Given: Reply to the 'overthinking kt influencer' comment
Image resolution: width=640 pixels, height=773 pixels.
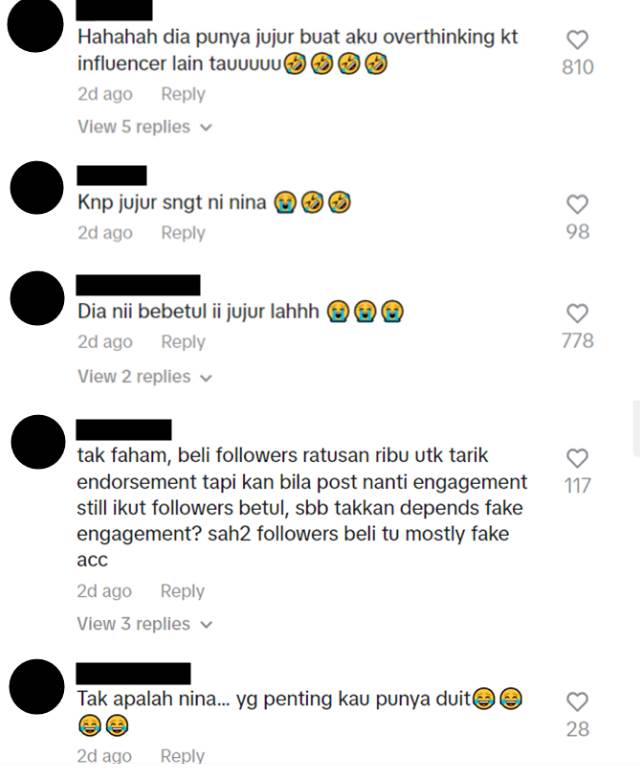Looking at the screenshot, I should 183,94.
